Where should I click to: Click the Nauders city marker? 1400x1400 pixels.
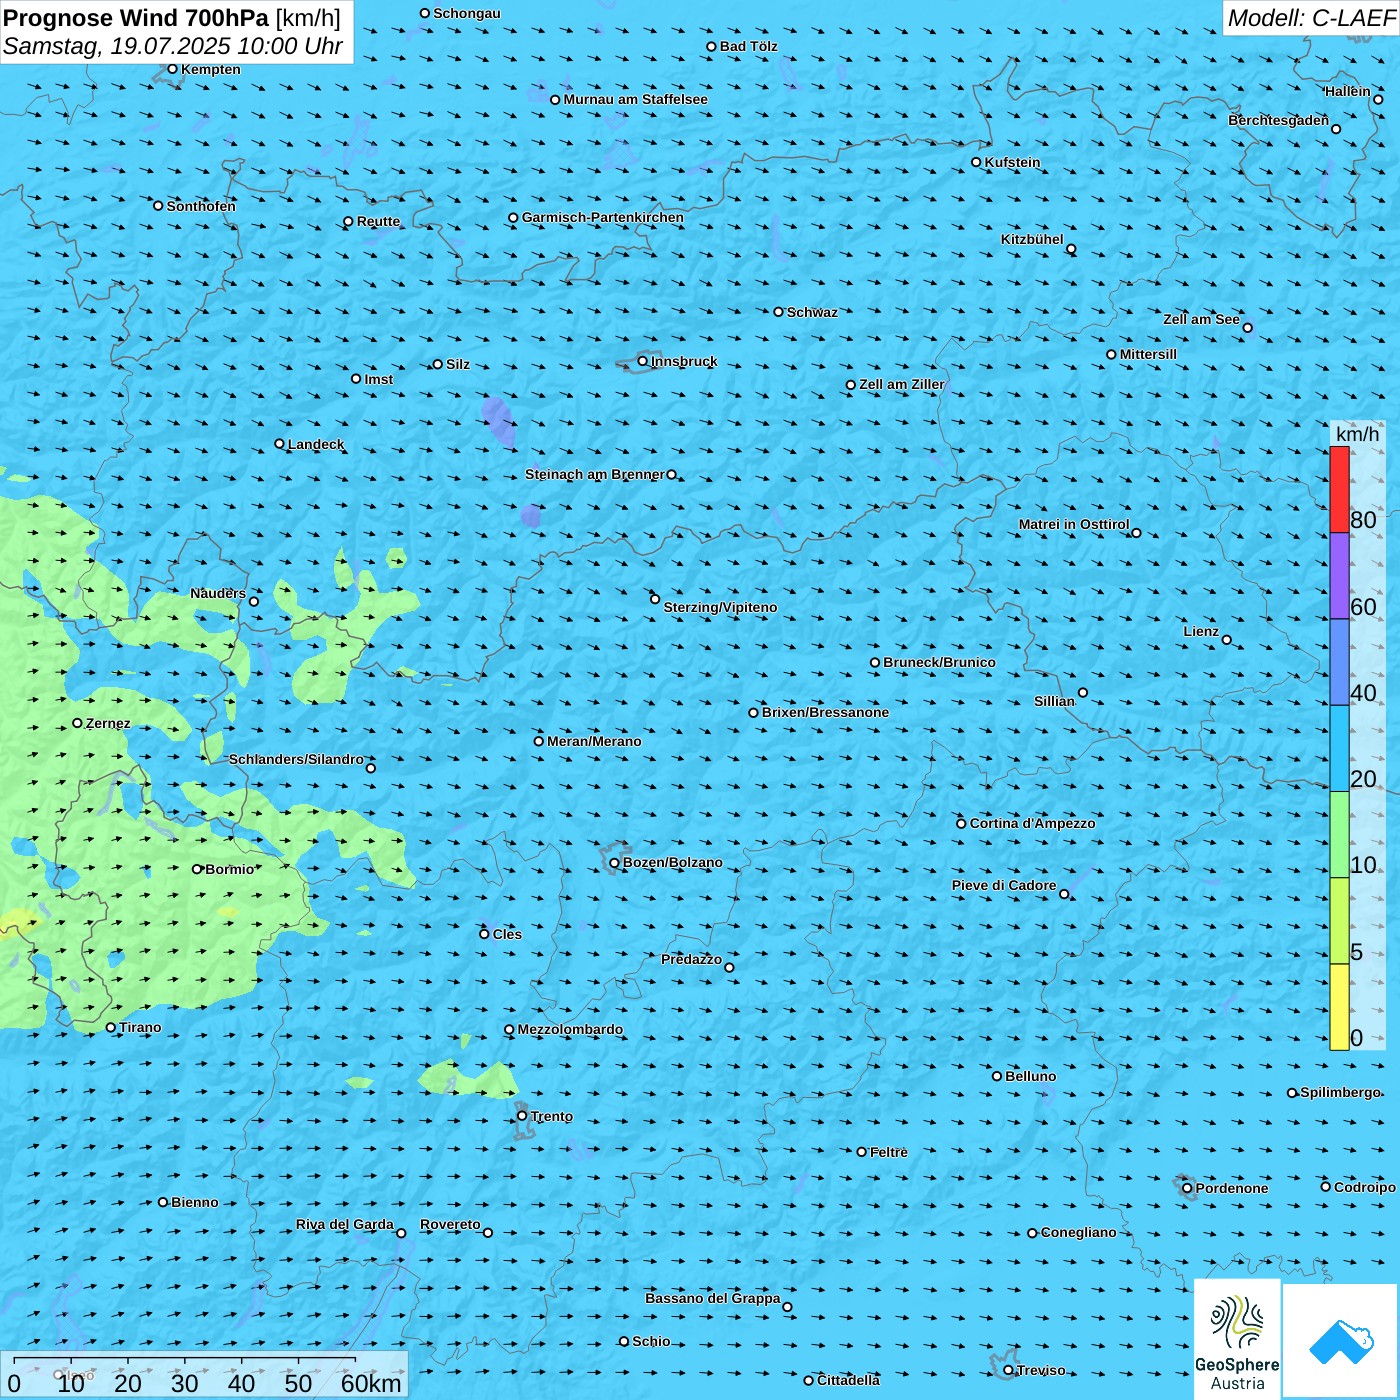coord(254,601)
